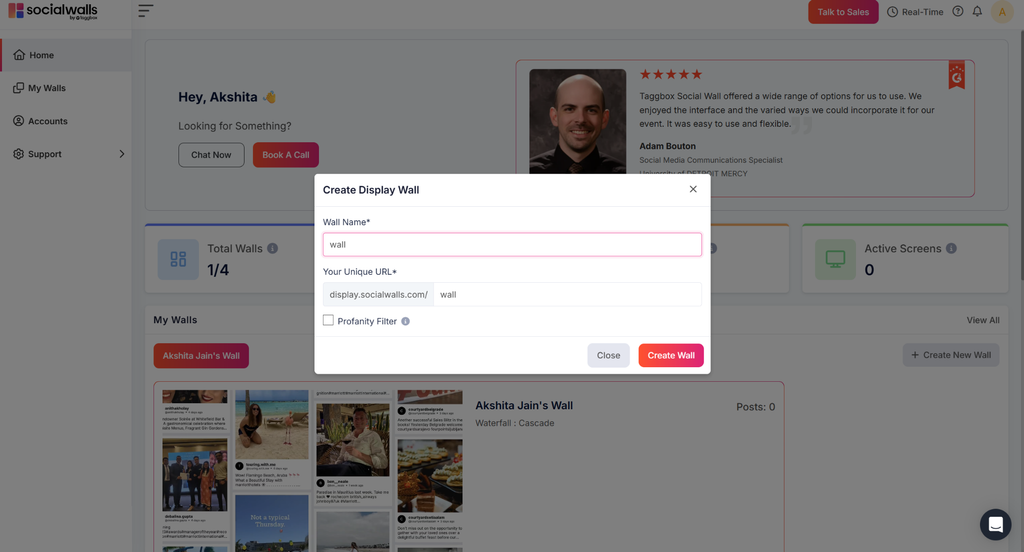Enable the Profanity Filter checkbox

pos(328,320)
